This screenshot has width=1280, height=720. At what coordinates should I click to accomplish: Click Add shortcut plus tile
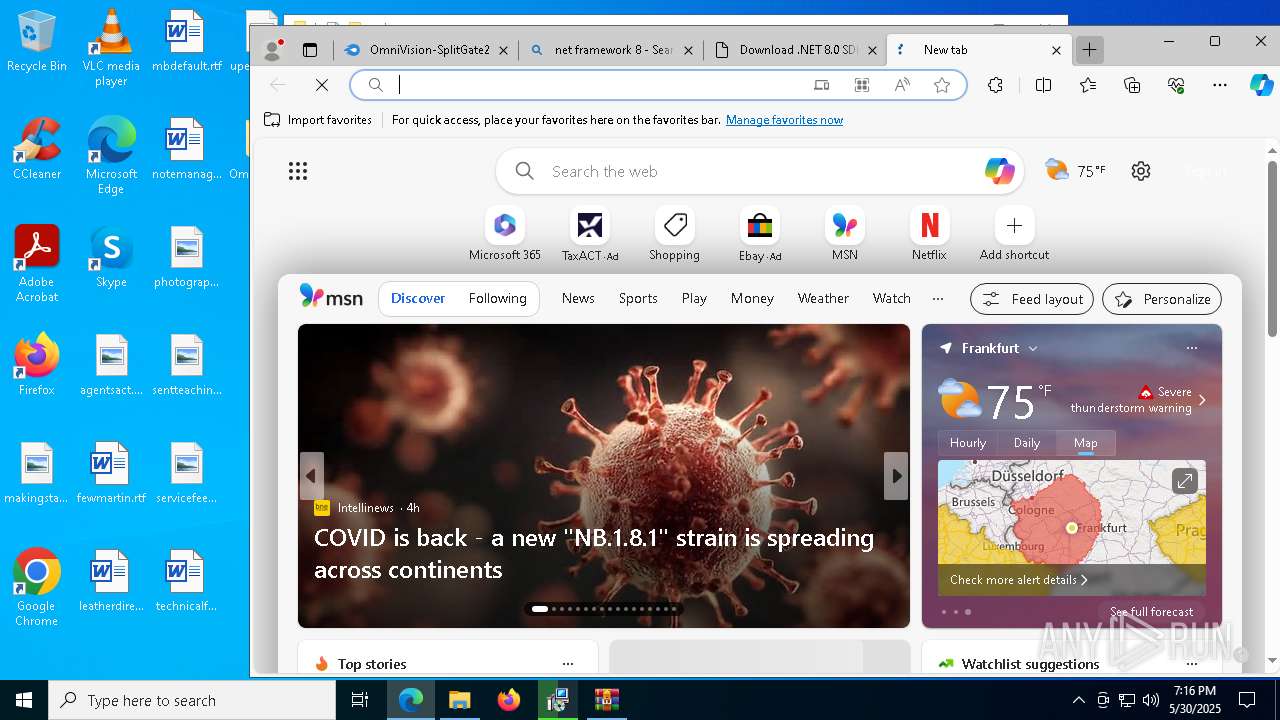[1014, 235]
